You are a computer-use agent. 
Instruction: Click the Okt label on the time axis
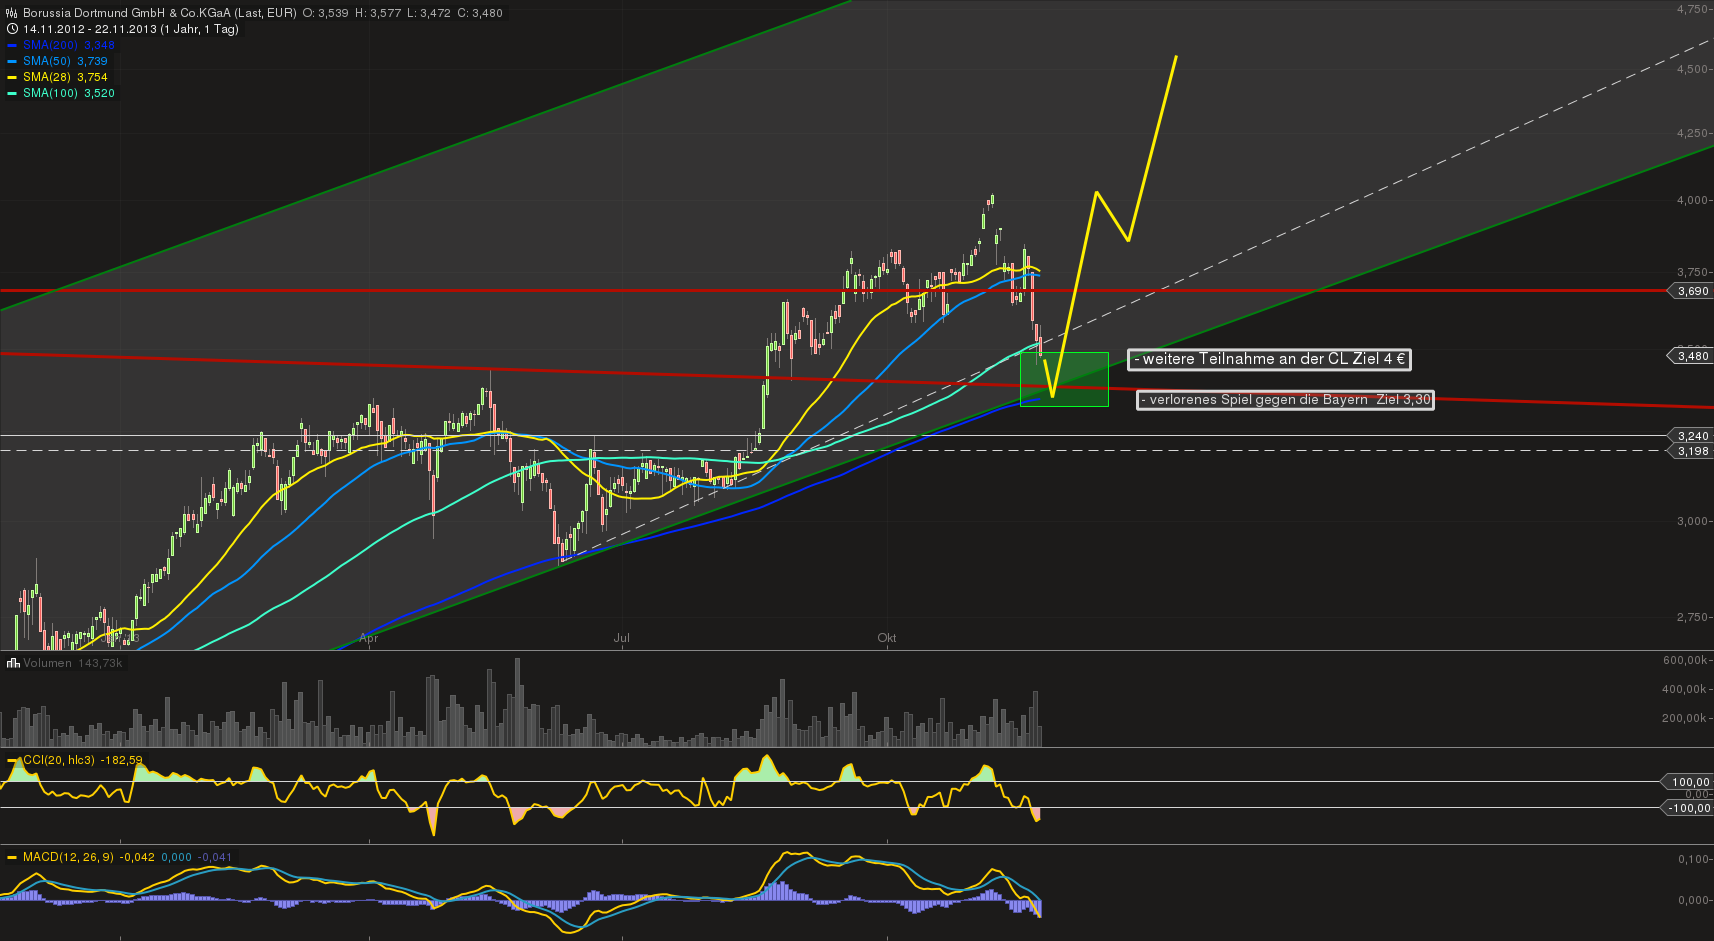887,638
